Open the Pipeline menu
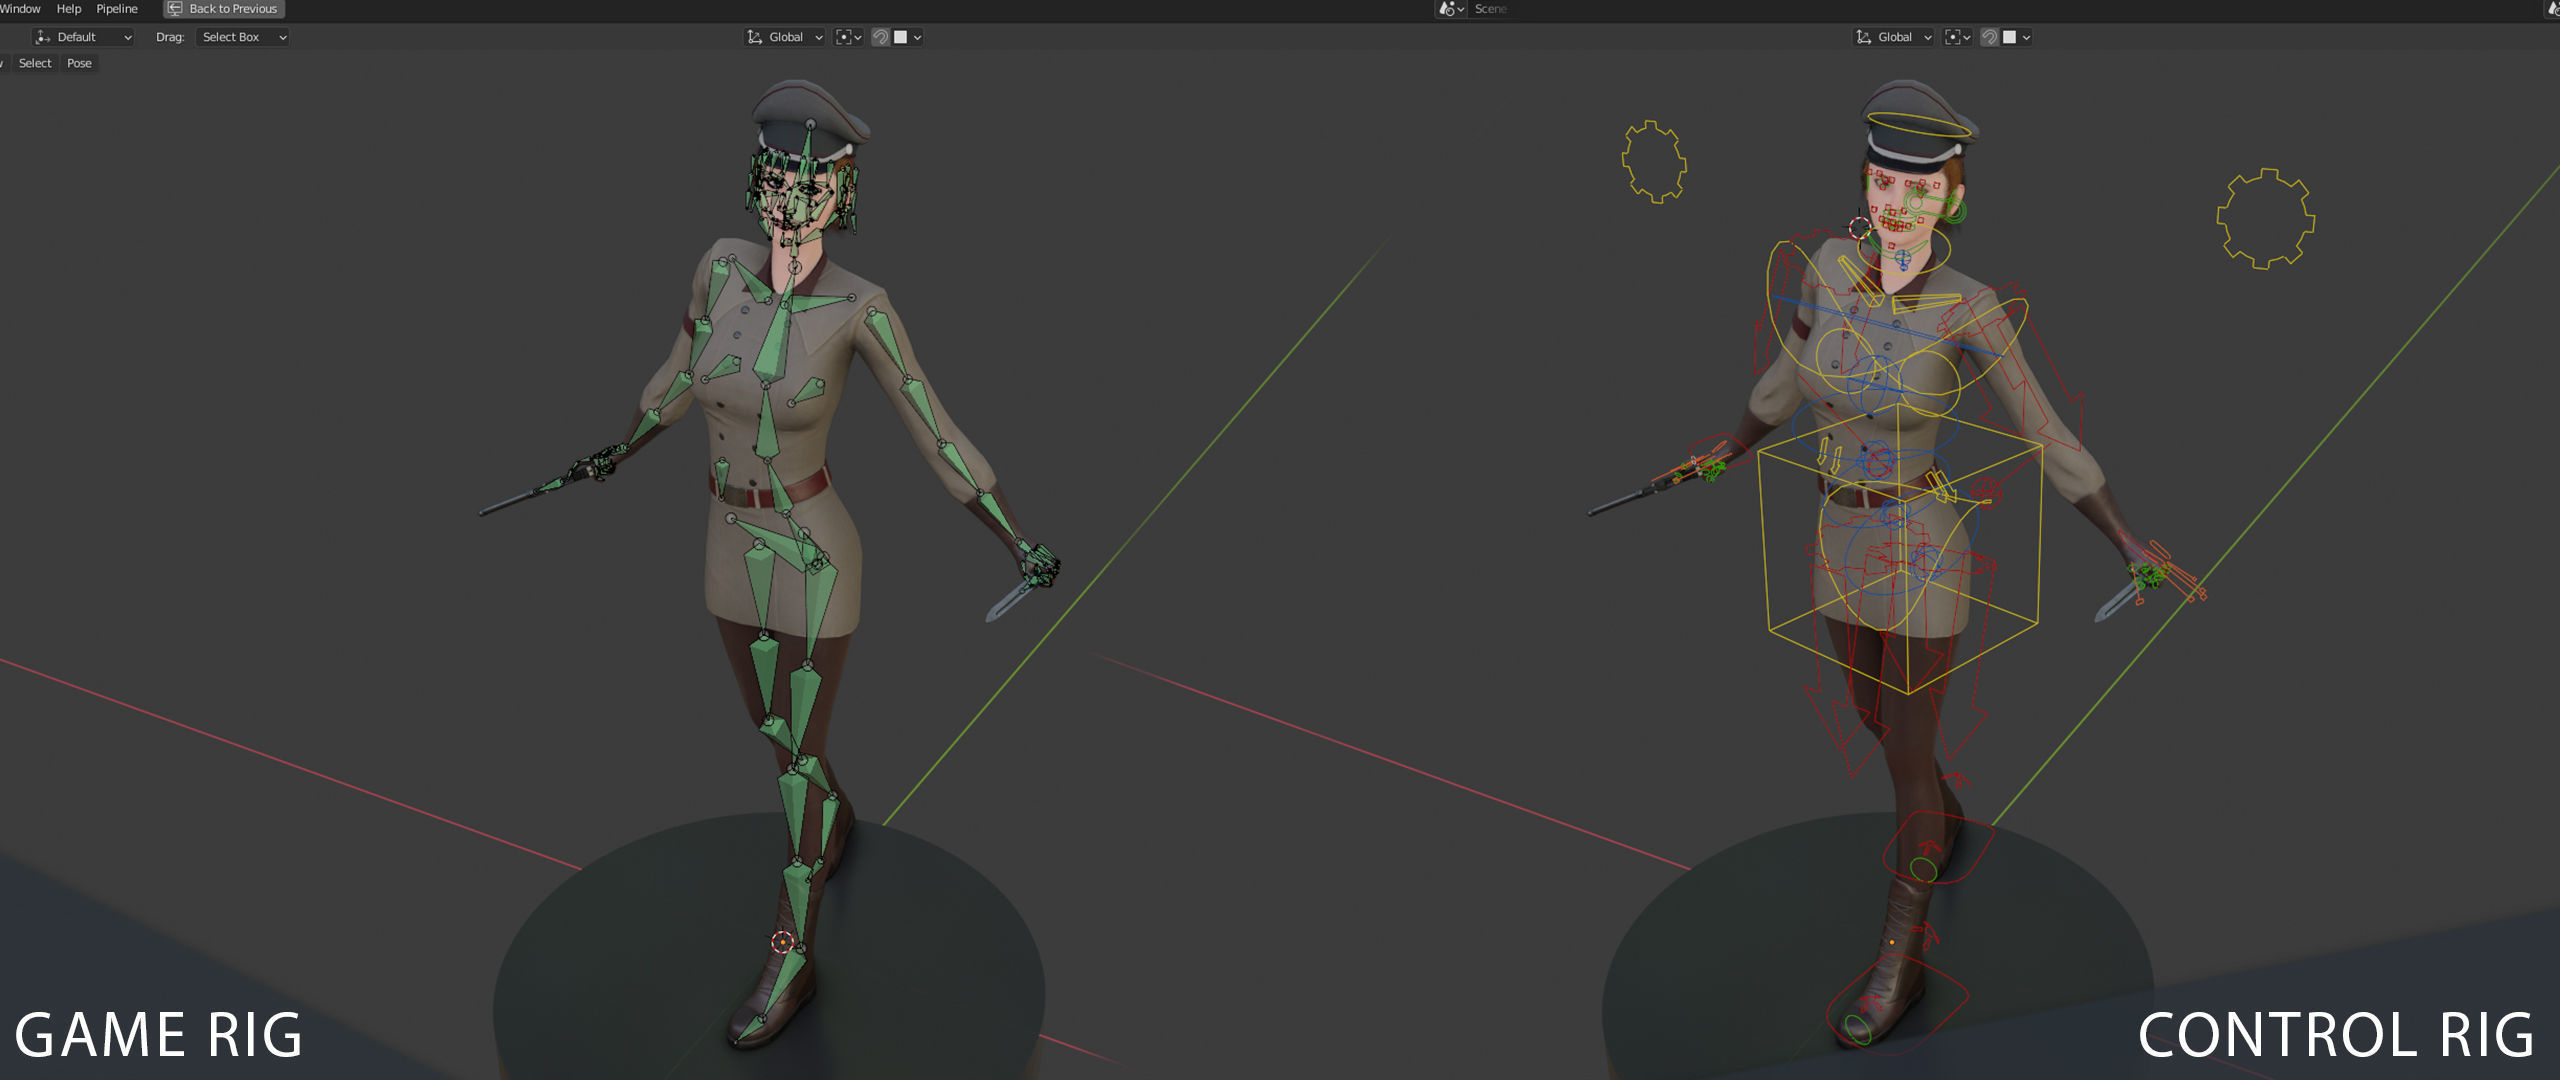2560x1080 pixels. click(117, 9)
